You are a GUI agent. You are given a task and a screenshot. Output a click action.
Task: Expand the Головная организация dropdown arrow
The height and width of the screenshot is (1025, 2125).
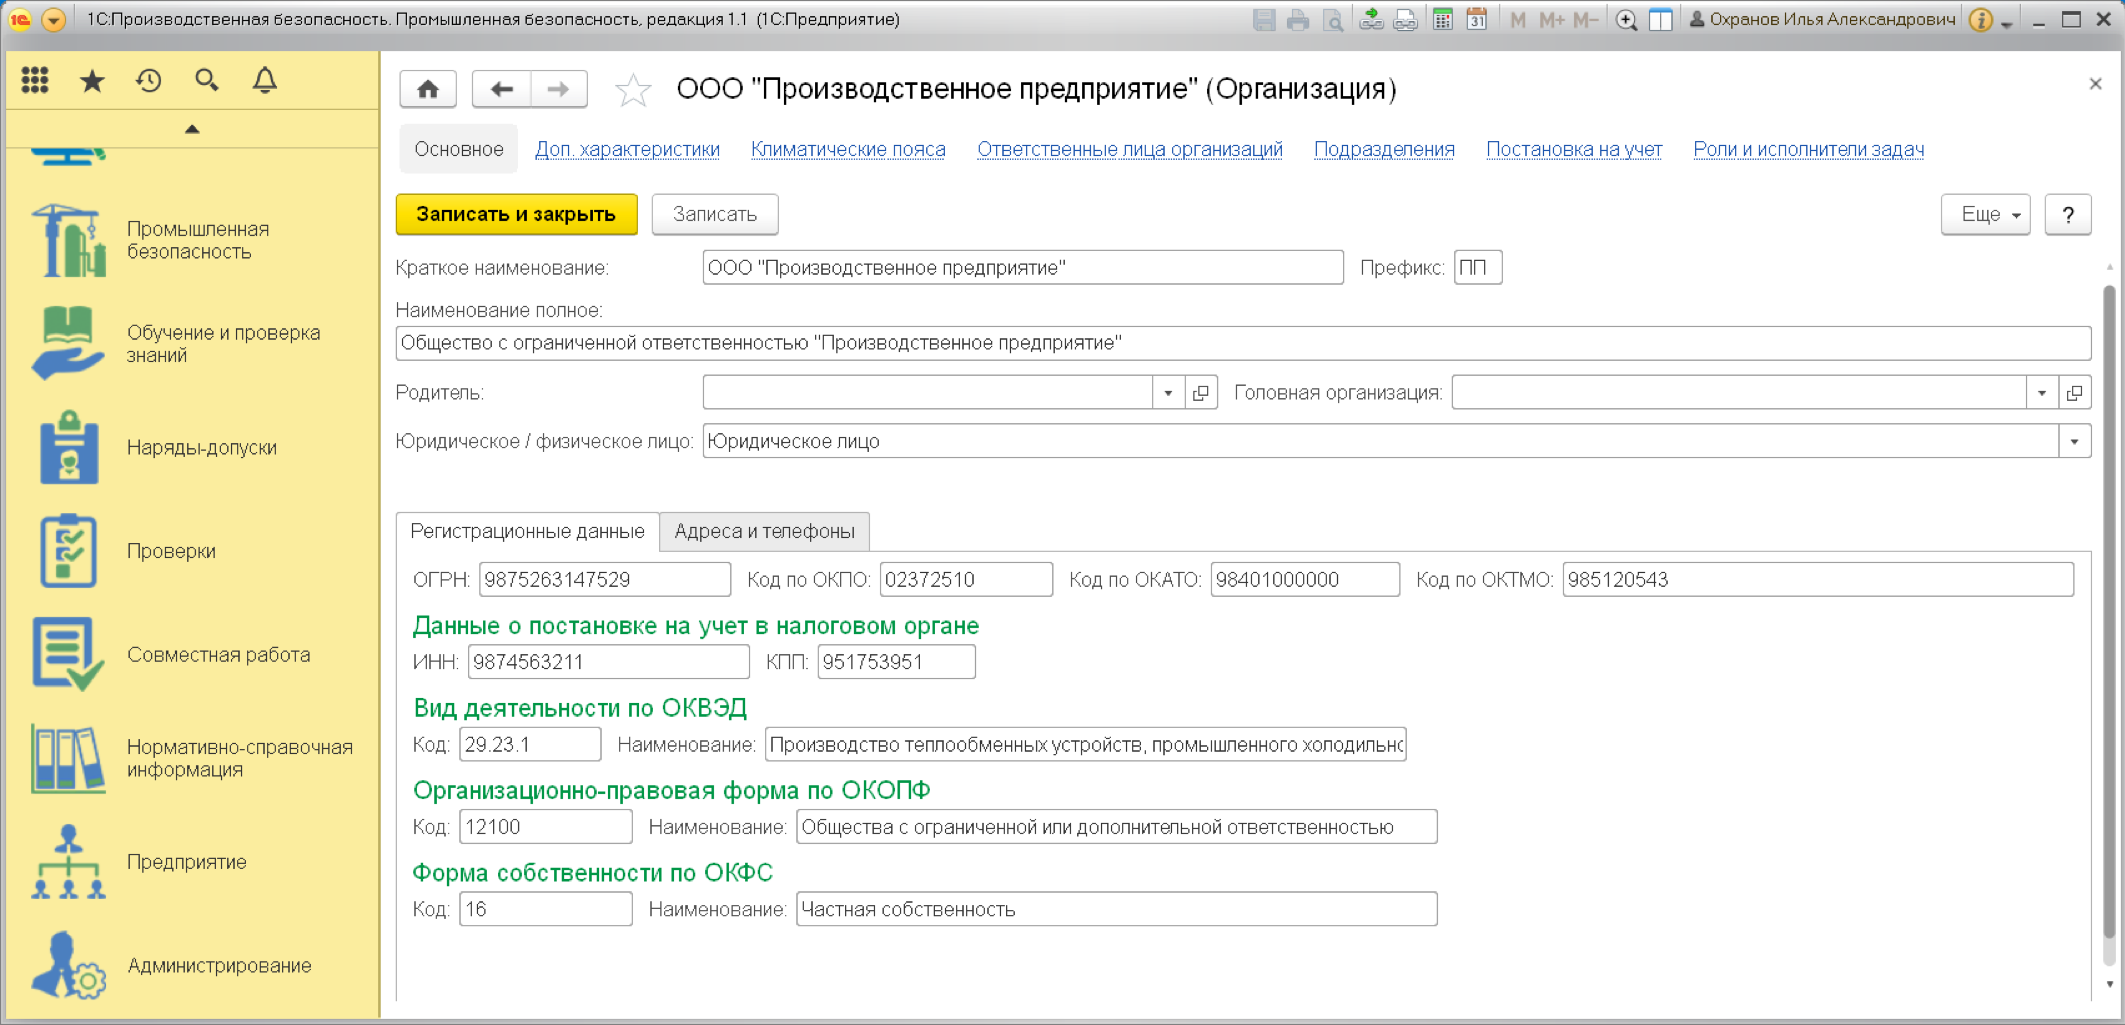(2042, 393)
